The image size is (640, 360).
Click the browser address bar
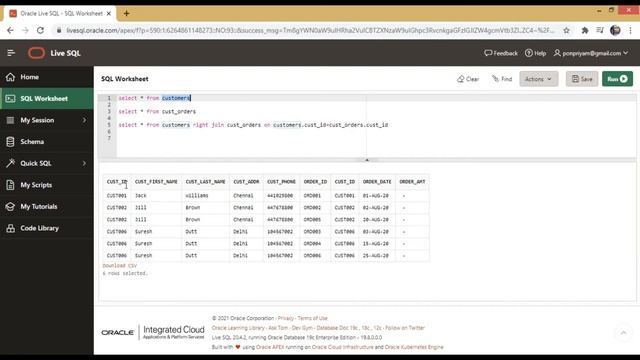[x=310, y=30]
